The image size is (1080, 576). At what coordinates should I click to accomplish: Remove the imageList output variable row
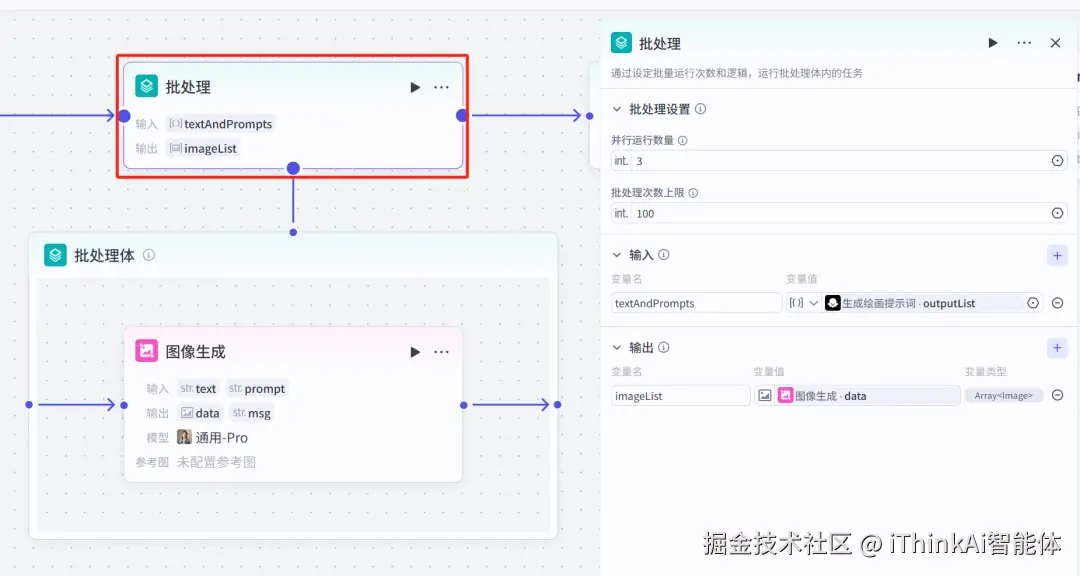[1057, 395]
